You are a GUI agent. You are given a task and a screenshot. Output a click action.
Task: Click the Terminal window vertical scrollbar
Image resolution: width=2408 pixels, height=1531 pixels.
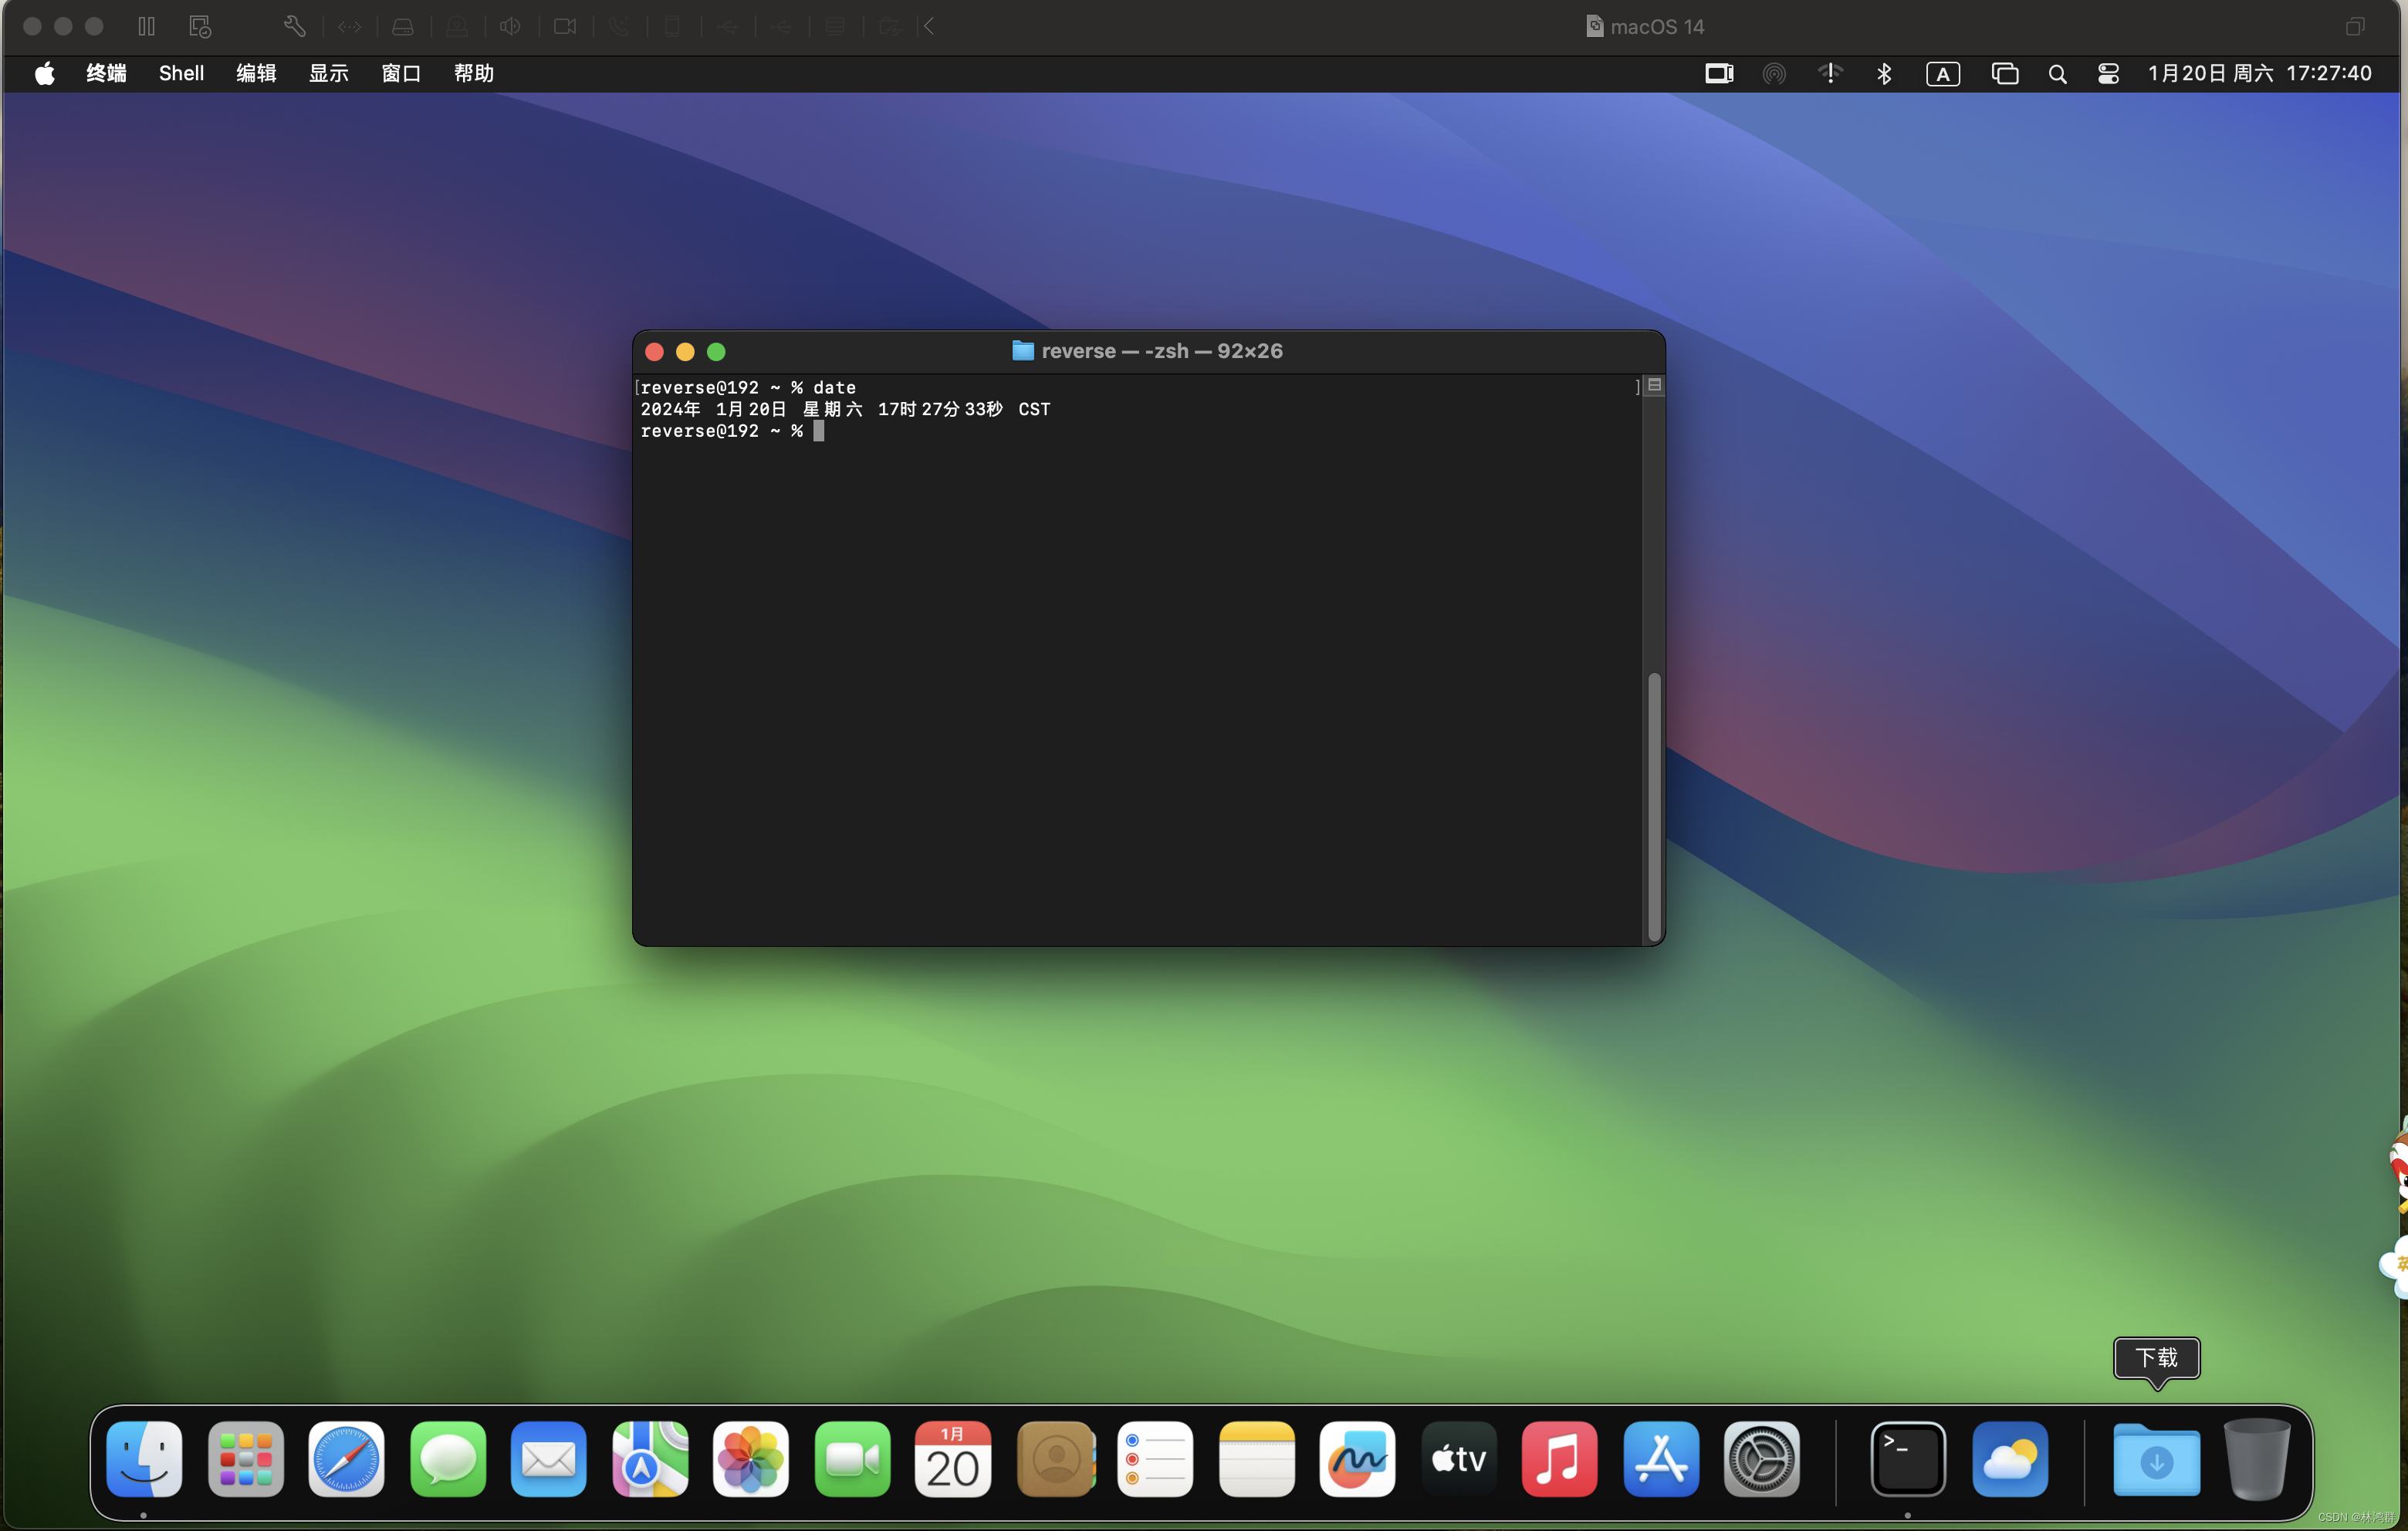1654,805
